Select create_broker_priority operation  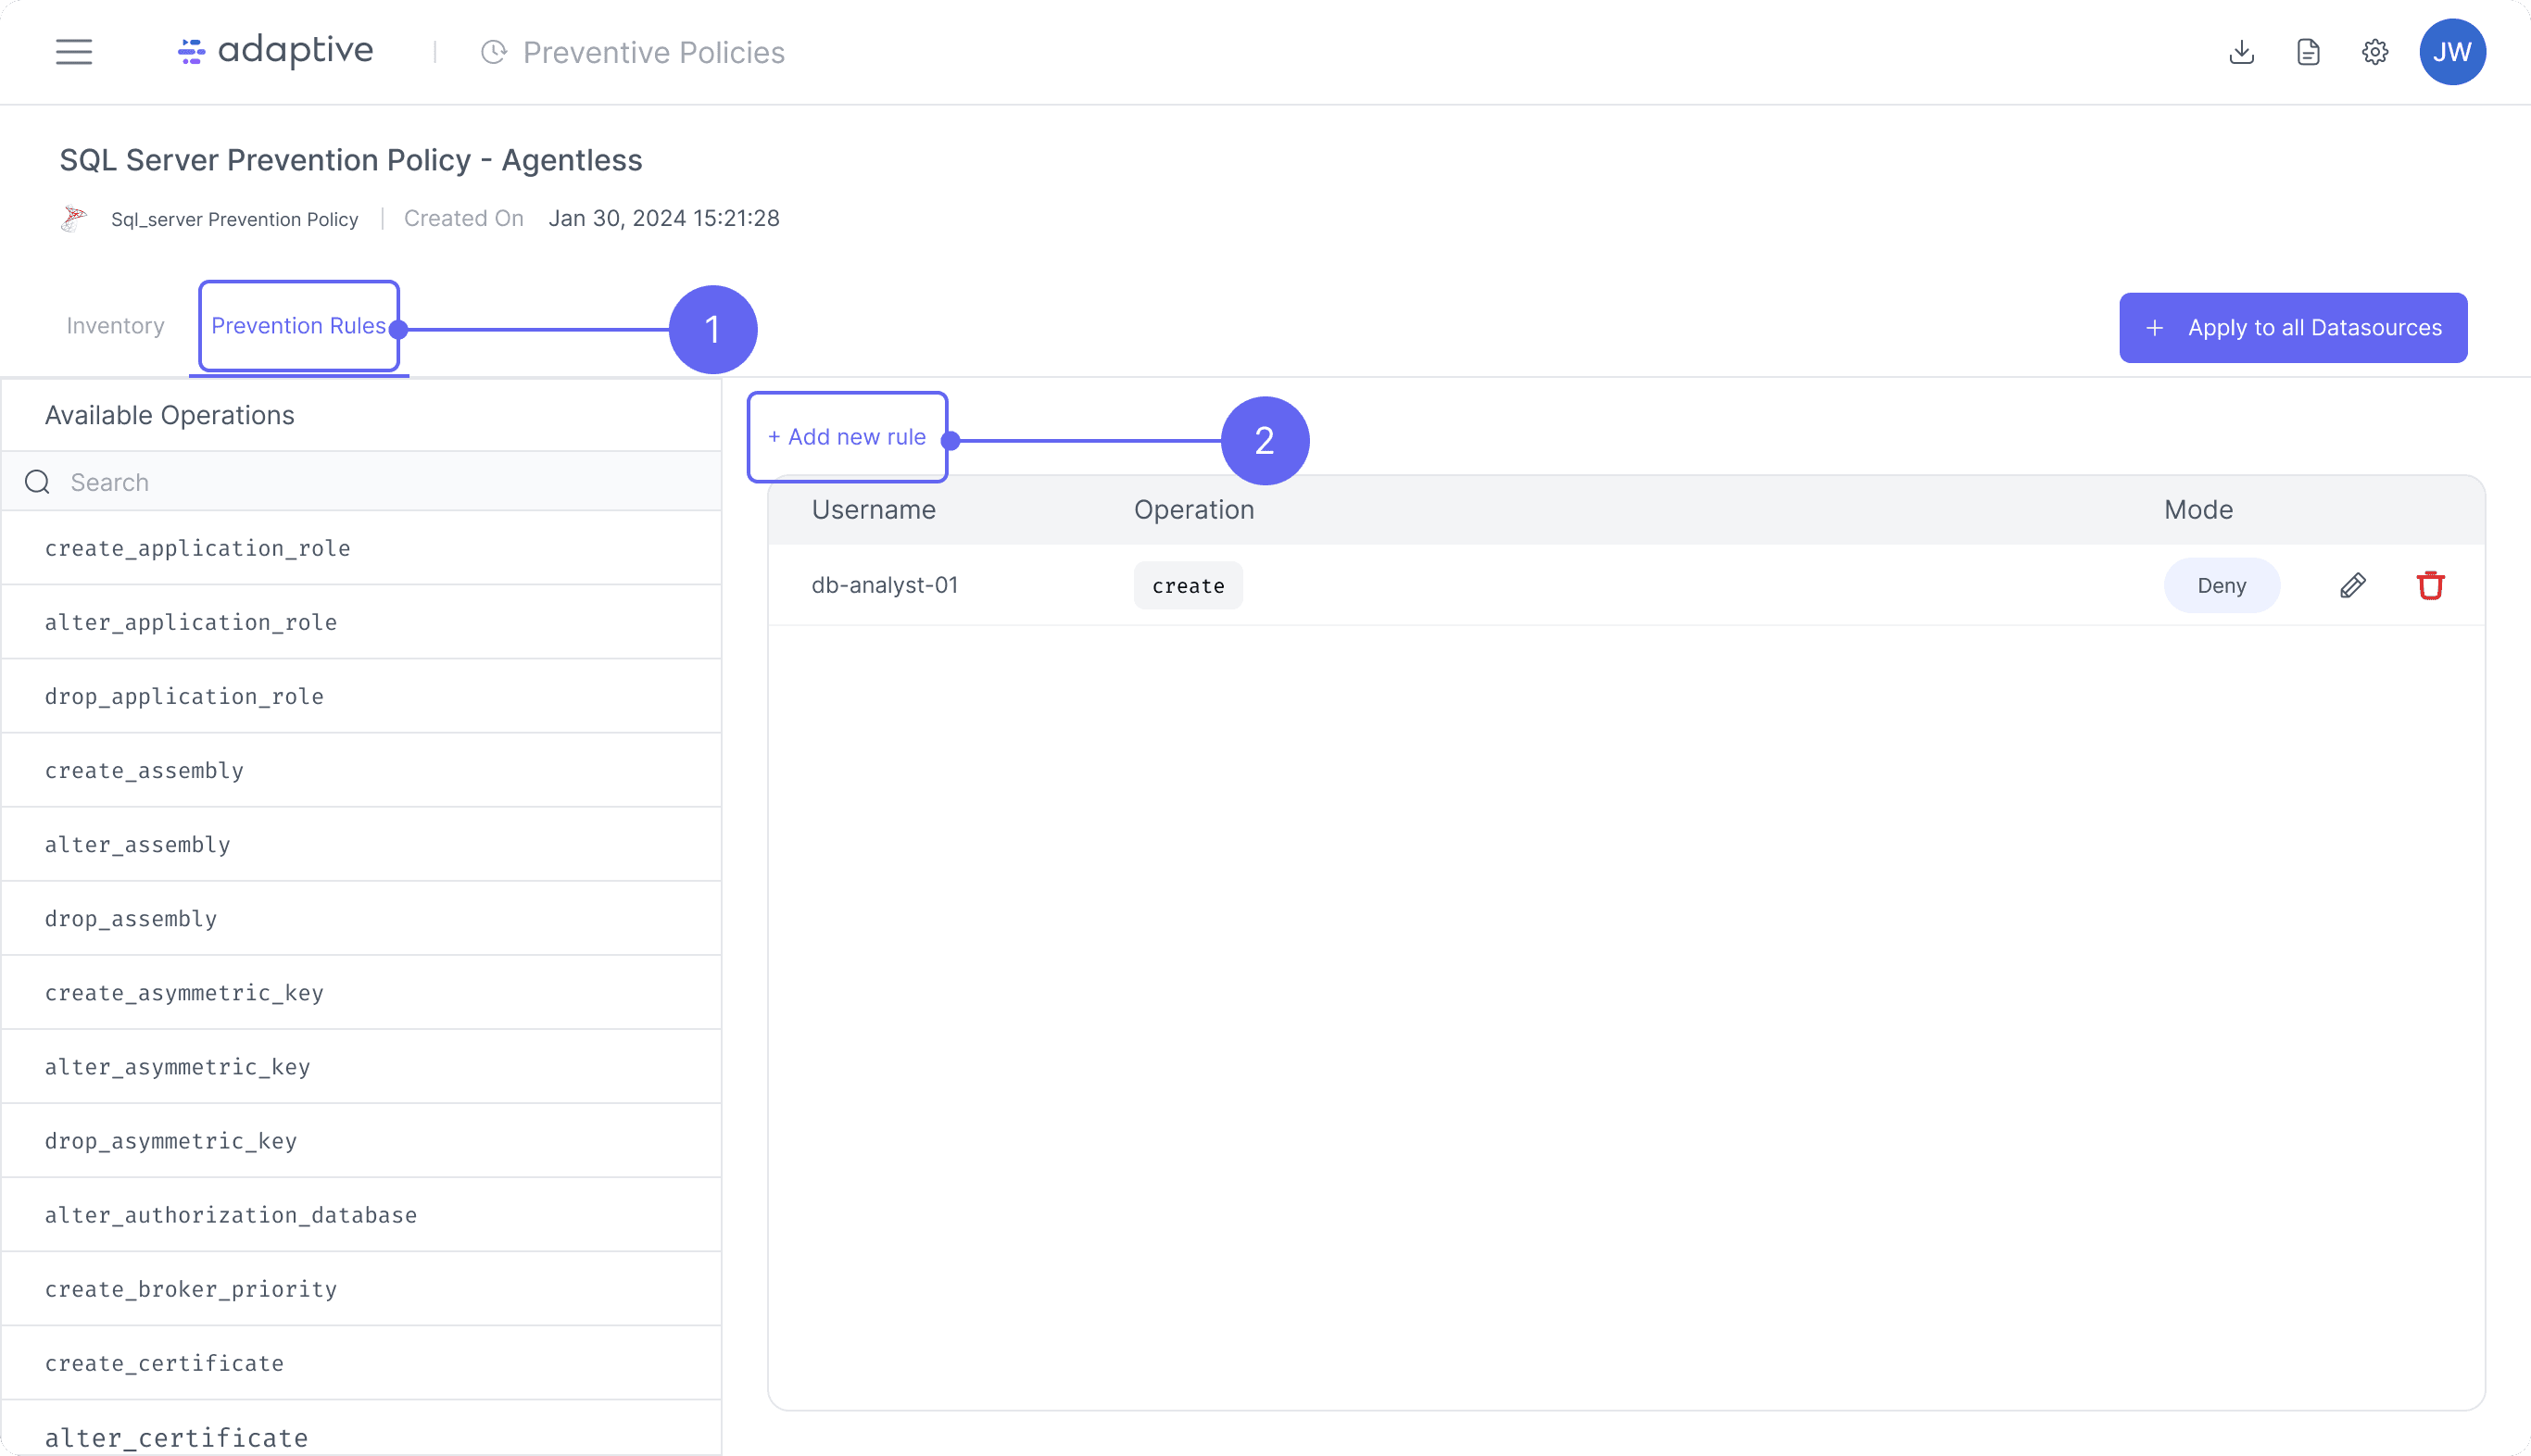pyautogui.click(x=361, y=1288)
